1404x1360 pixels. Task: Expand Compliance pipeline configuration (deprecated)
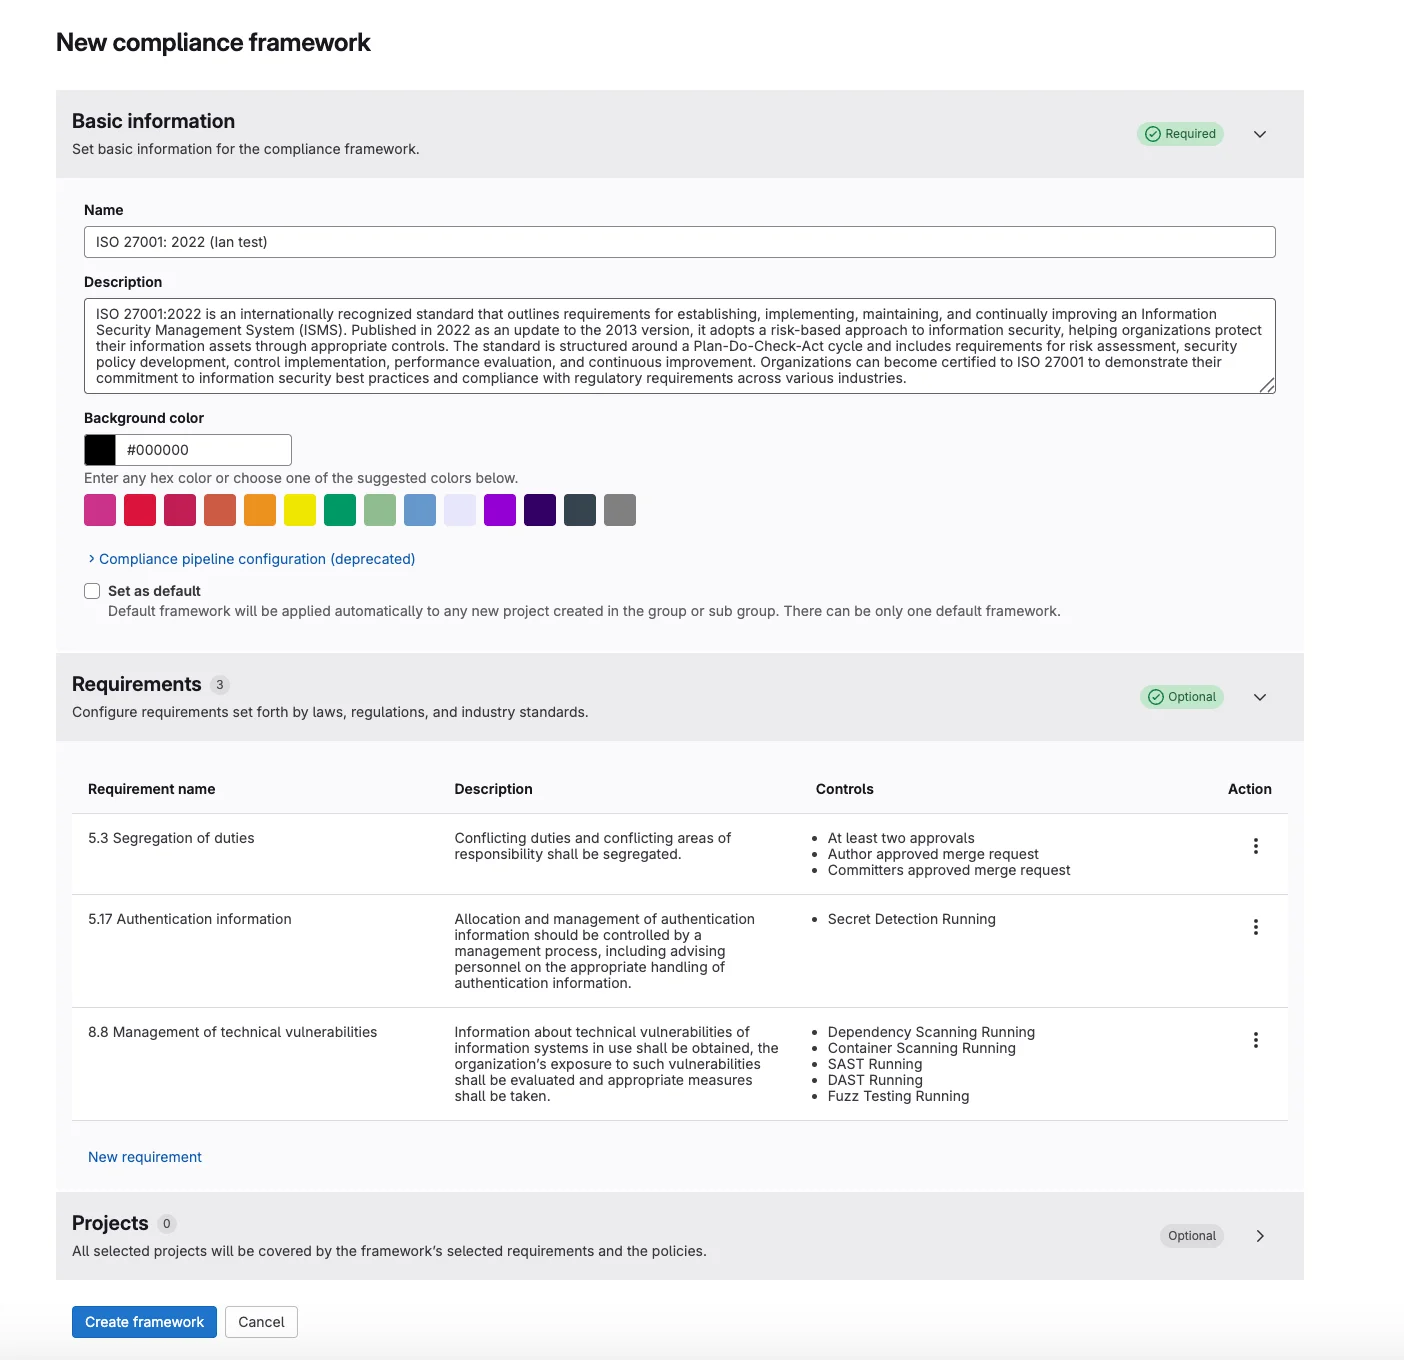click(255, 558)
